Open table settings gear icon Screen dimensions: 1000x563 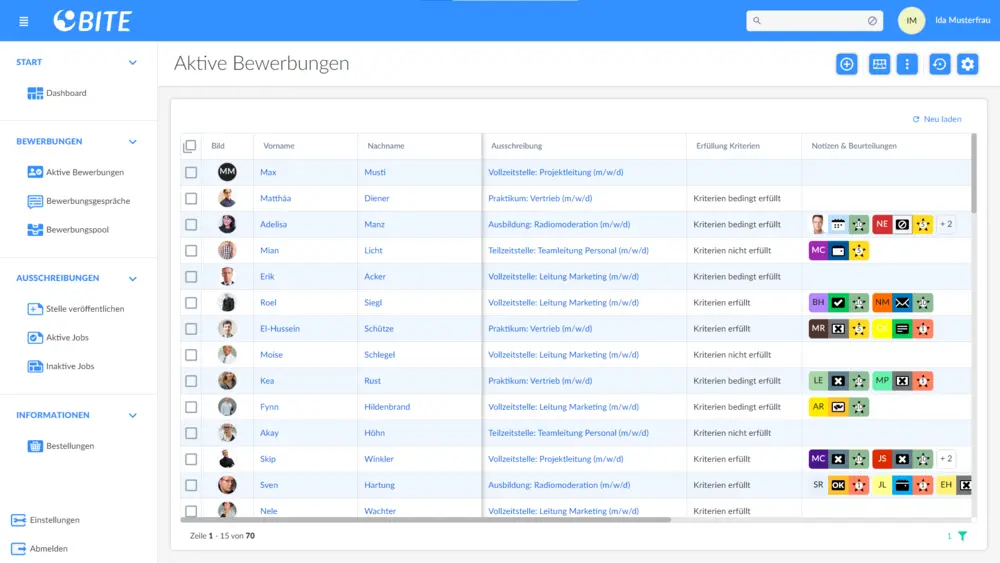[967, 64]
